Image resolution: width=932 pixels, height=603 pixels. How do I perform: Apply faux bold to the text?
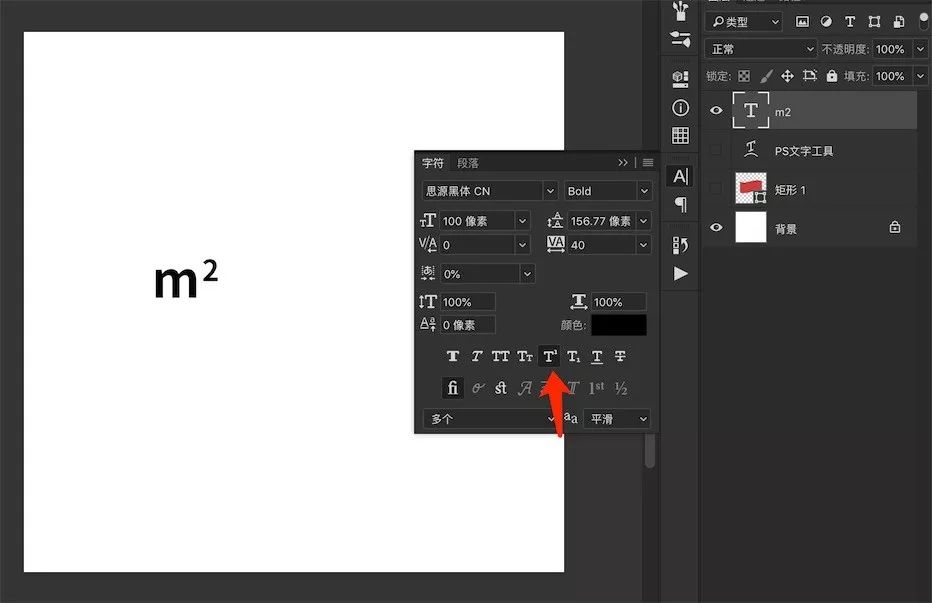pos(452,355)
